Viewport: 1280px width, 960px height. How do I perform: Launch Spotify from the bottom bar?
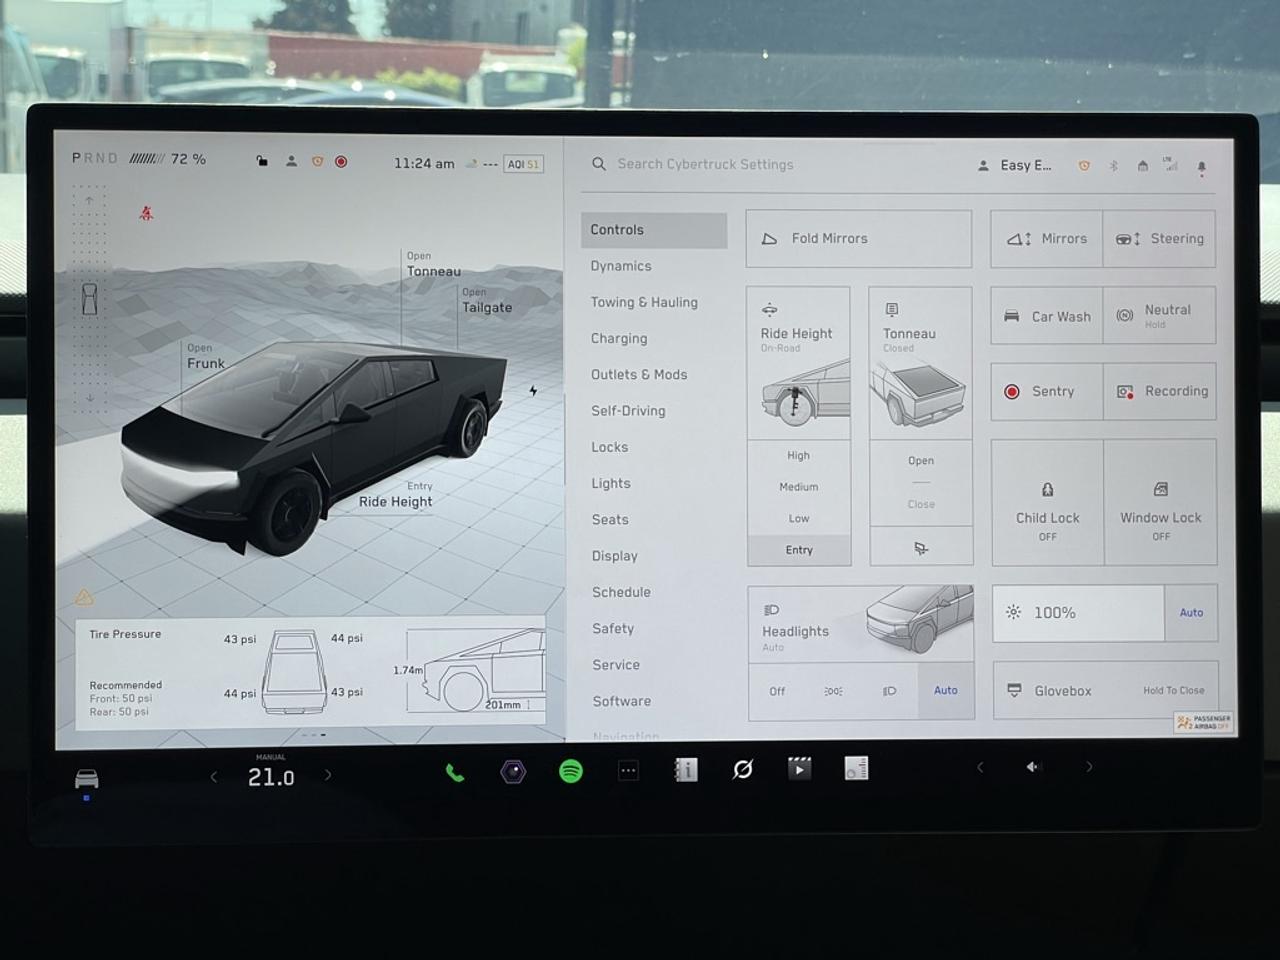click(571, 771)
